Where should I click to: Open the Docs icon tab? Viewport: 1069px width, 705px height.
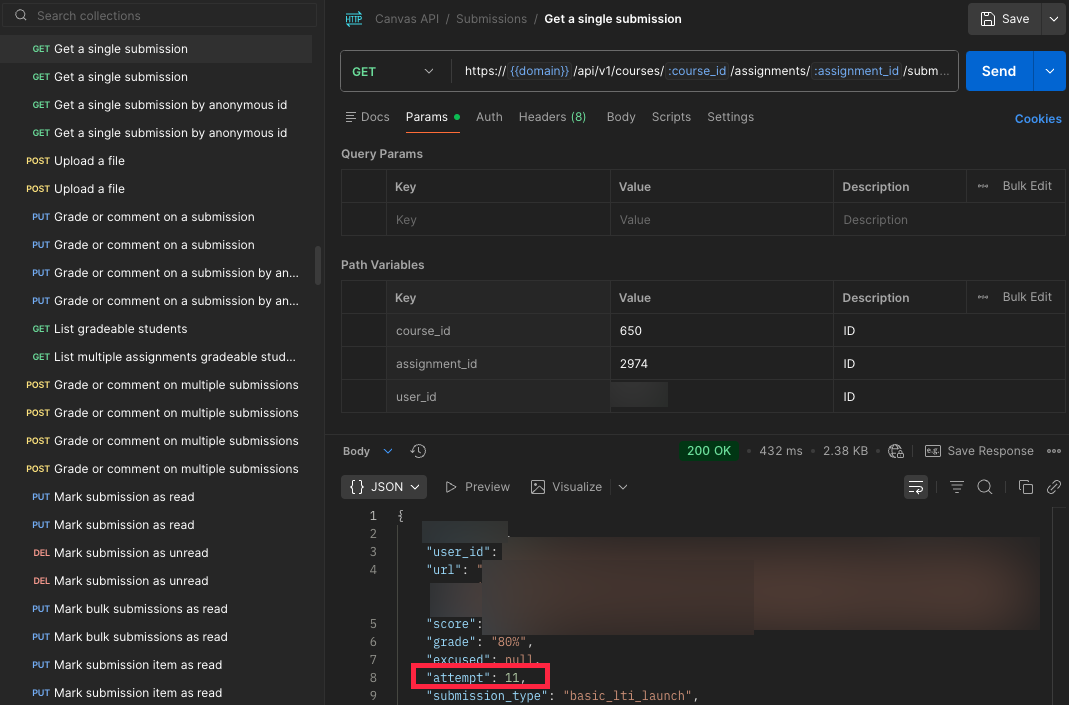(367, 117)
